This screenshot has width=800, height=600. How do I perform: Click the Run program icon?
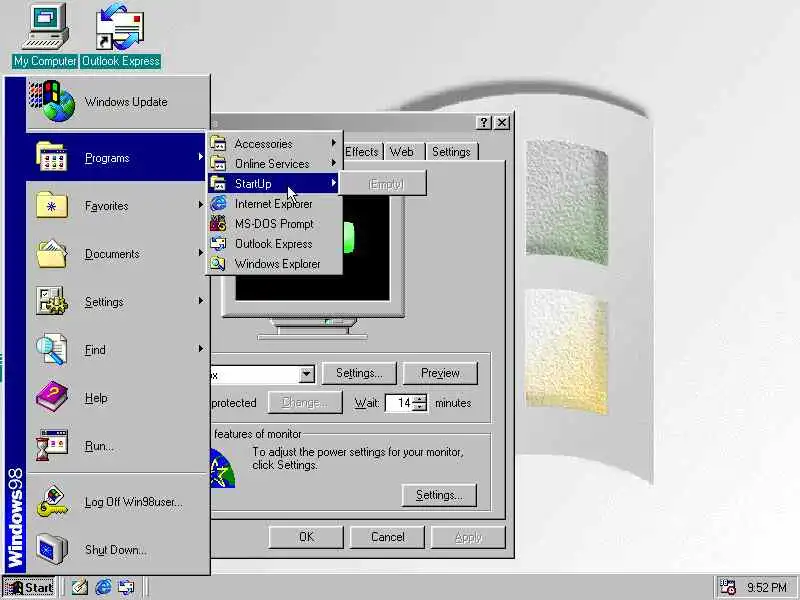(52, 445)
